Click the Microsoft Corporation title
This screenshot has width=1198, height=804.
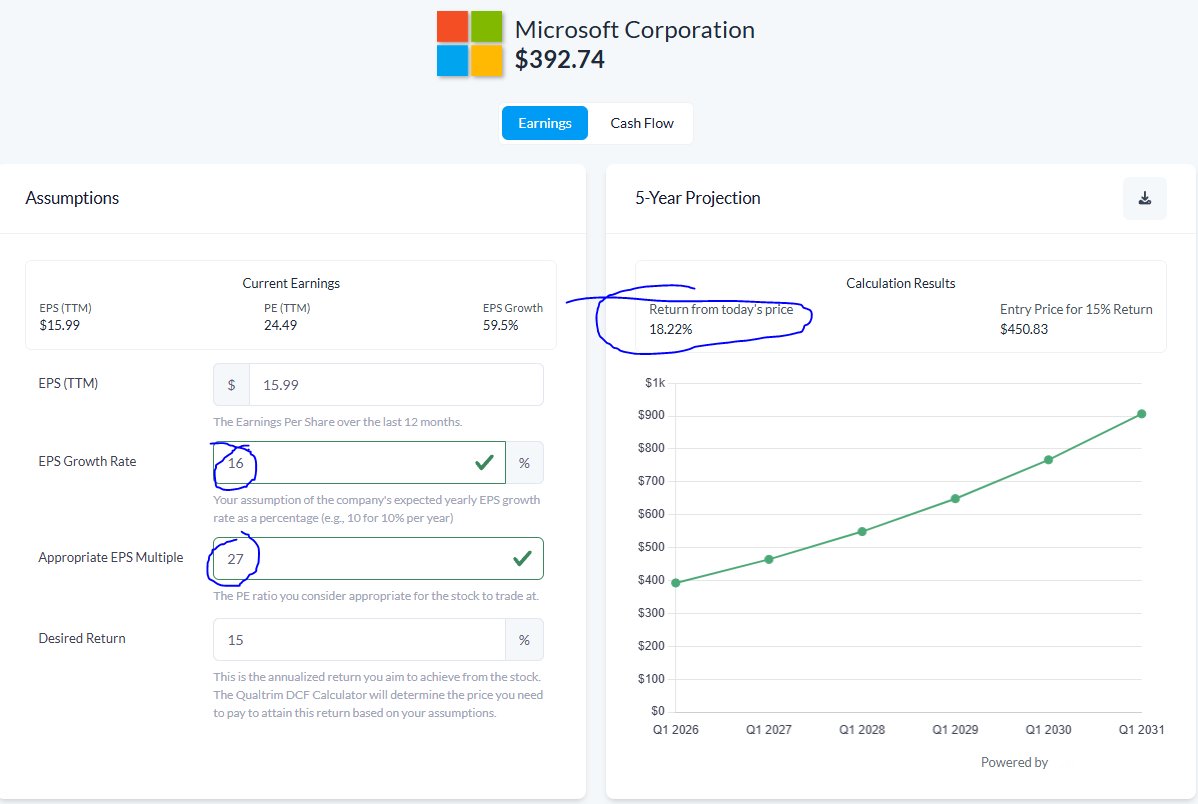click(634, 30)
